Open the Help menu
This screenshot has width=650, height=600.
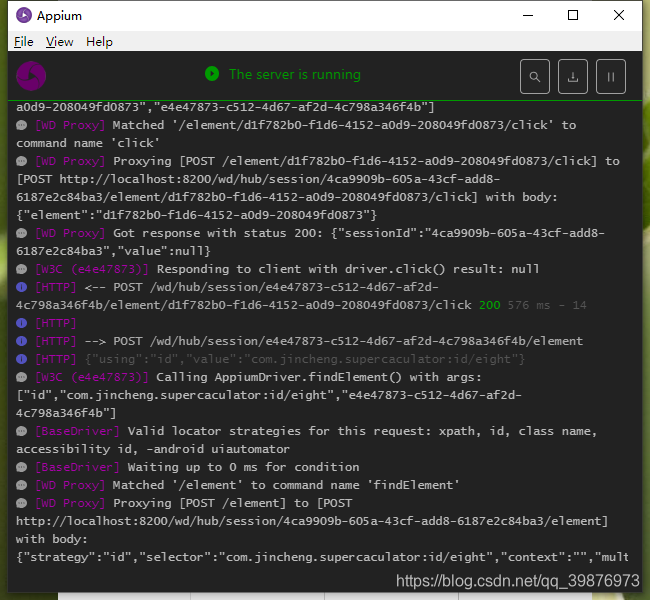(x=99, y=42)
